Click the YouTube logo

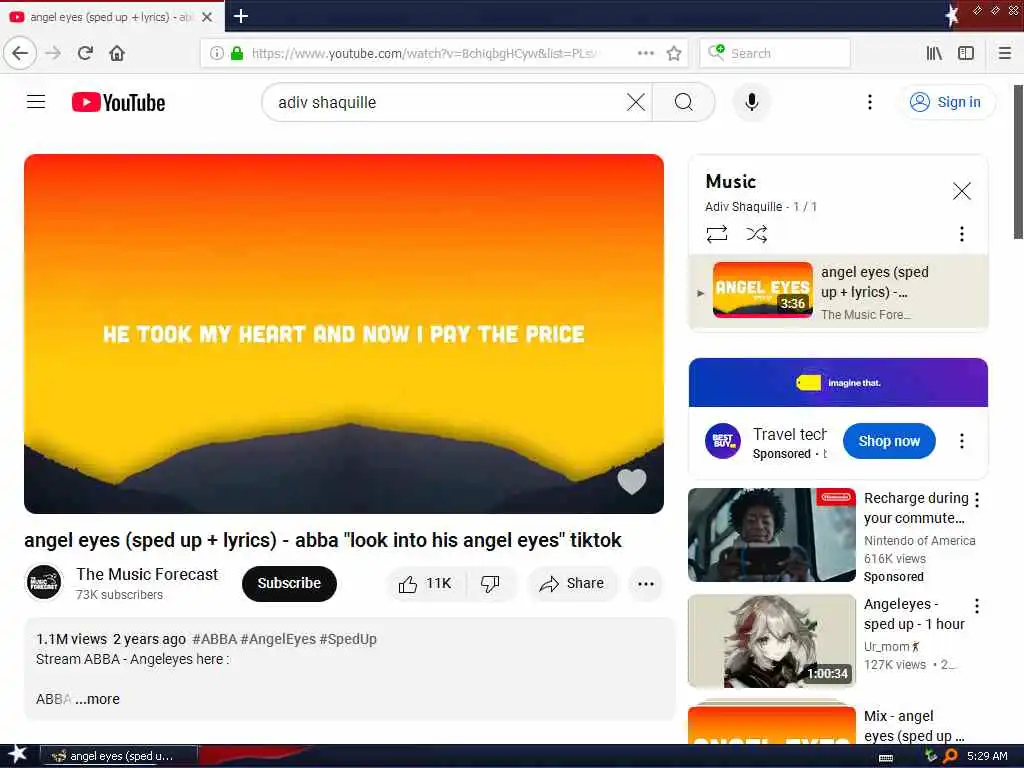[118, 103]
